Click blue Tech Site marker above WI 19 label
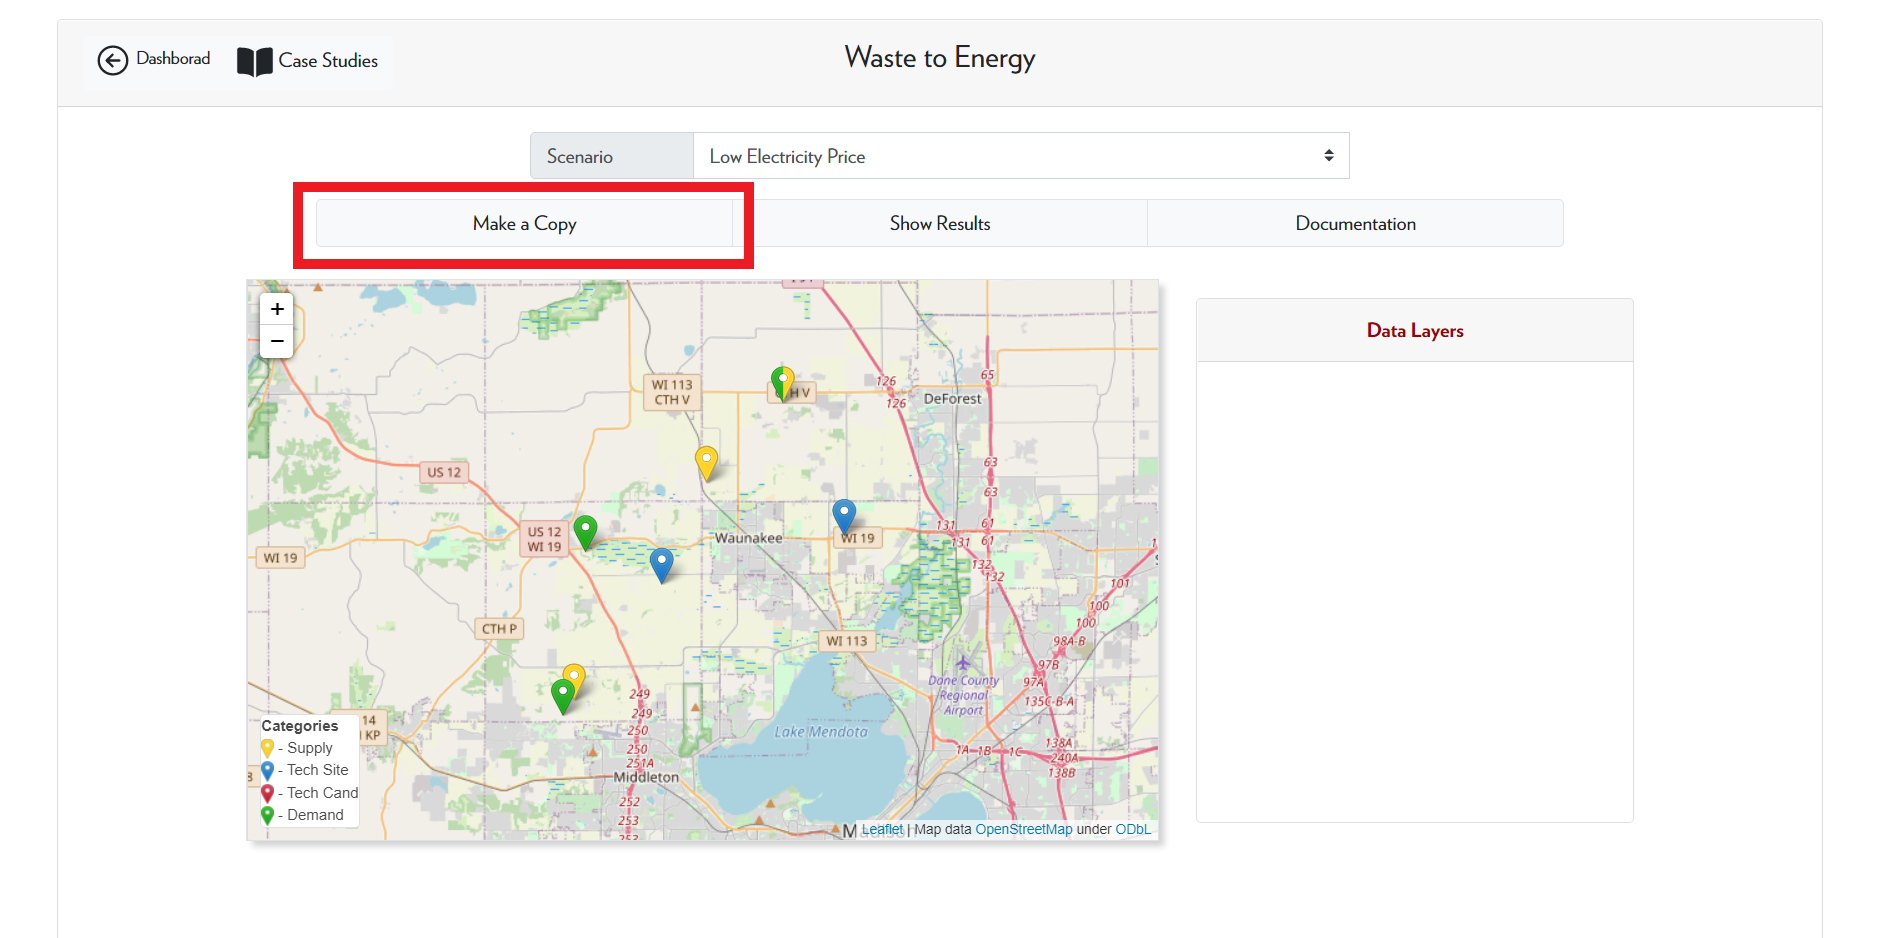 pos(844,515)
